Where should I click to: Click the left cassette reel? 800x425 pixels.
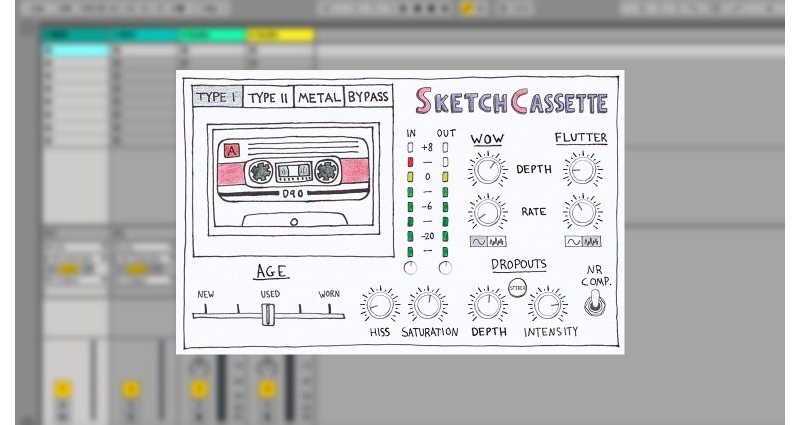pyautogui.click(x=260, y=171)
